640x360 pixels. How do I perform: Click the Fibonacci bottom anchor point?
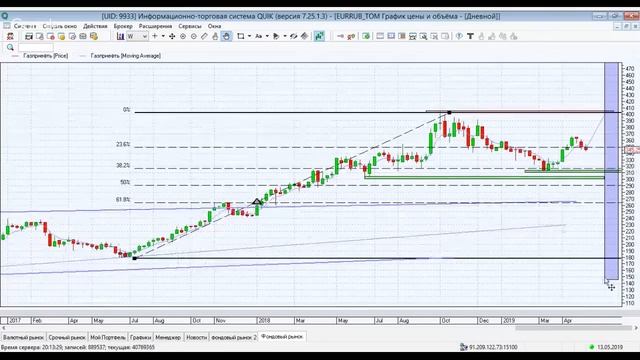(135, 258)
